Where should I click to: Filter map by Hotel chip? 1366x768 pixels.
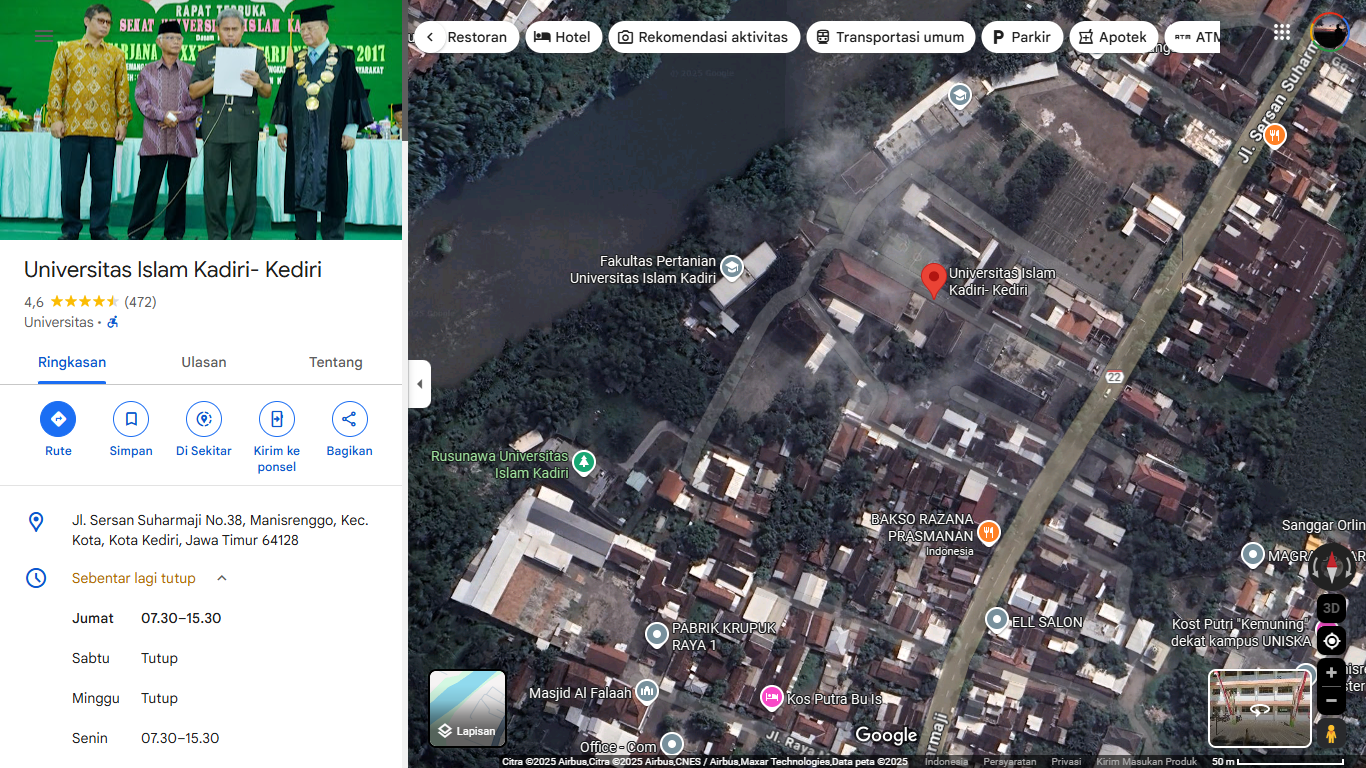(x=563, y=37)
